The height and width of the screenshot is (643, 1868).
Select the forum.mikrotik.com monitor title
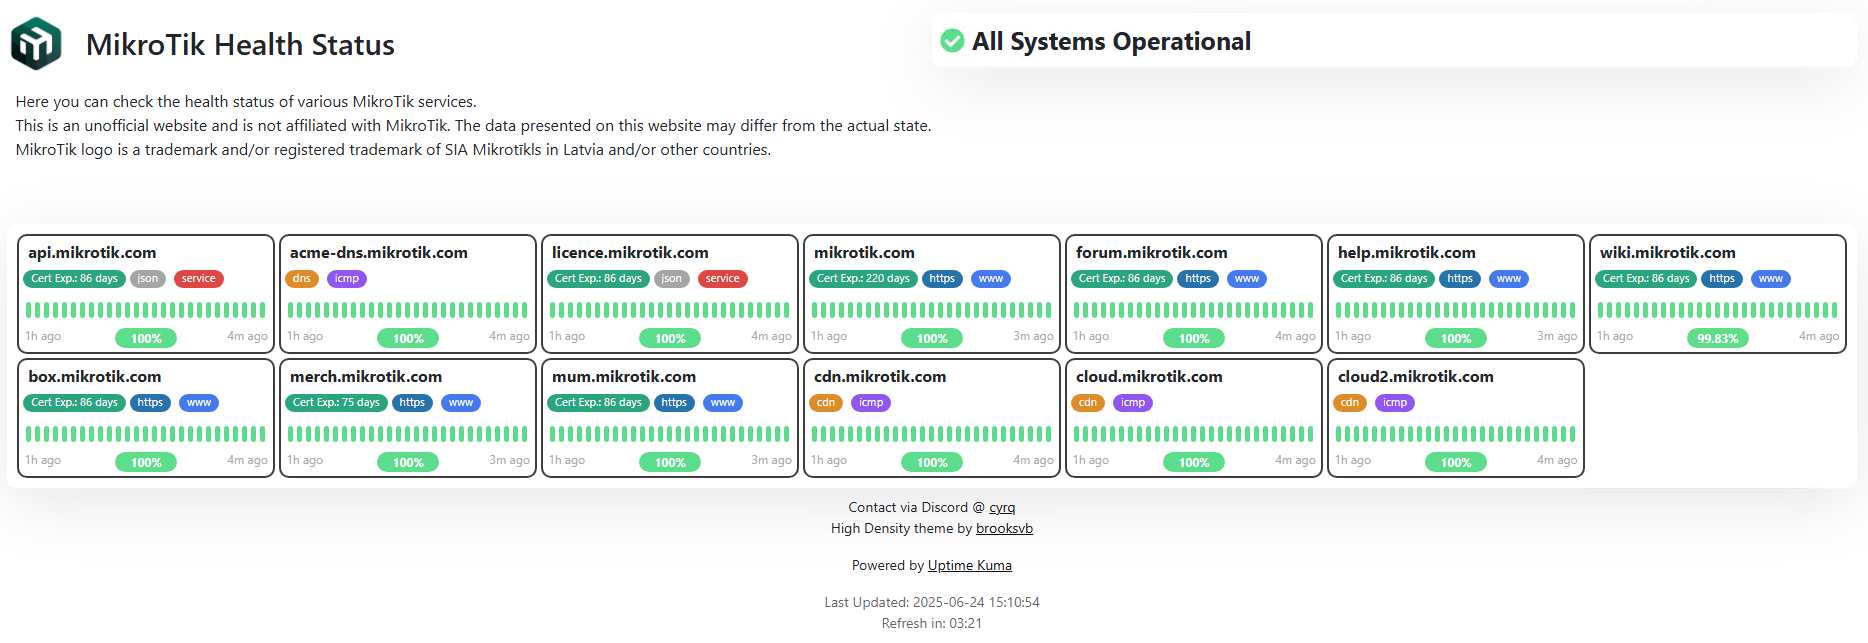pyautogui.click(x=1152, y=253)
